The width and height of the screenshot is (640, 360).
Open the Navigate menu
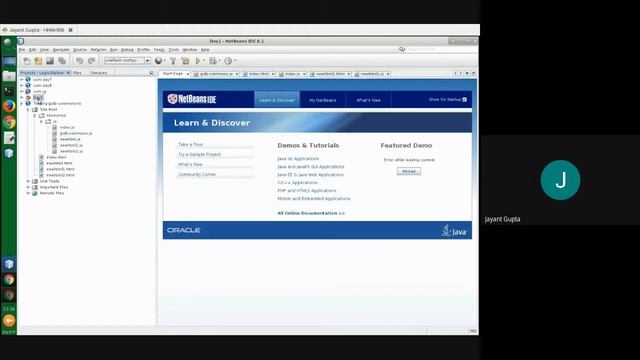(x=61, y=50)
